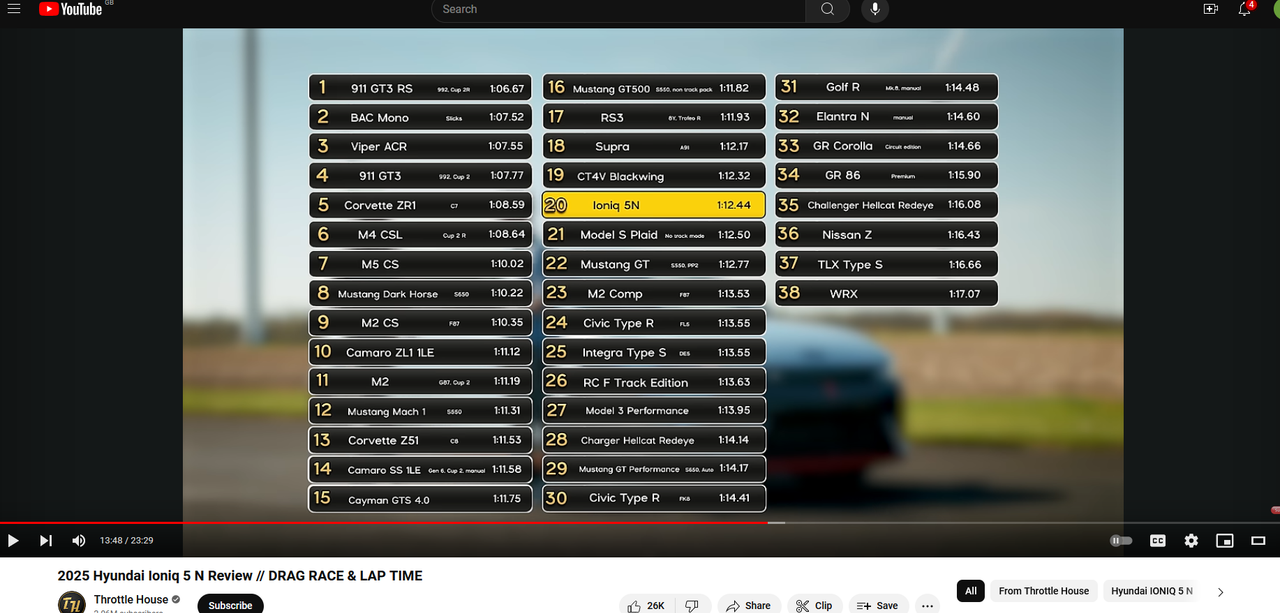Open the notifications bell

click(x=1245, y=9)
